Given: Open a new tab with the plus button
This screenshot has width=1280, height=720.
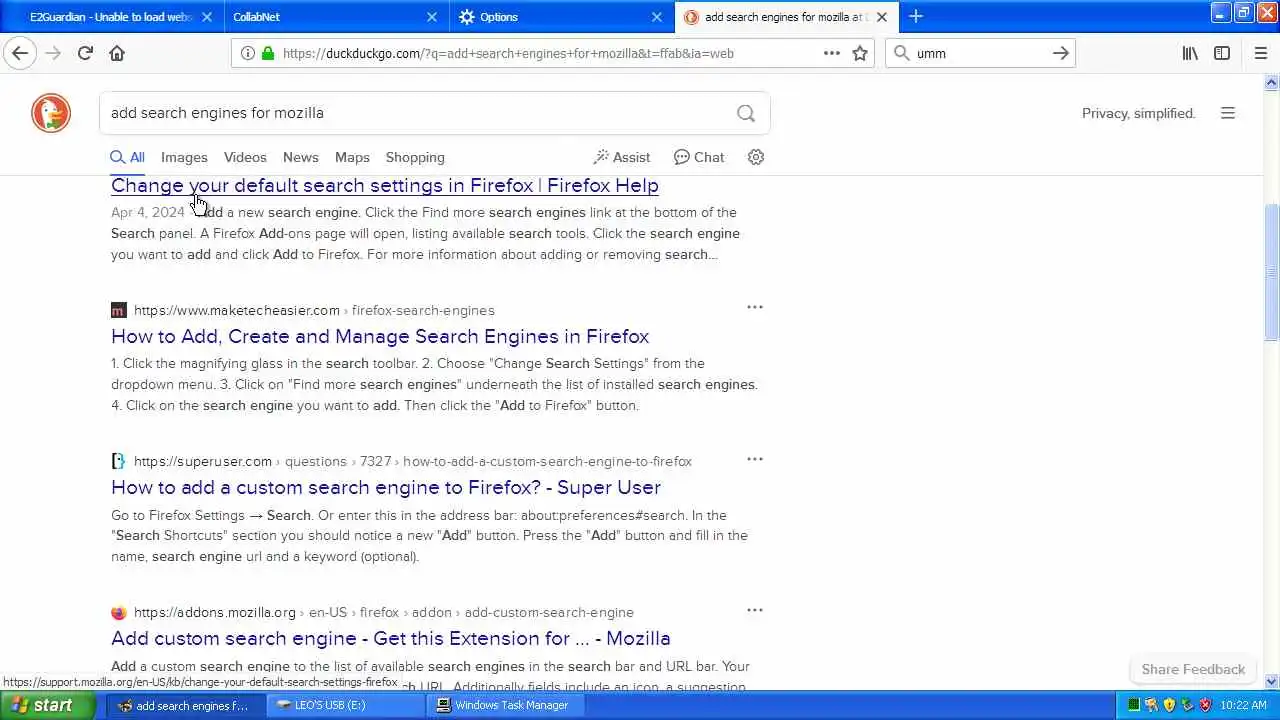Looking at the screenshot, I should [916, 16].
